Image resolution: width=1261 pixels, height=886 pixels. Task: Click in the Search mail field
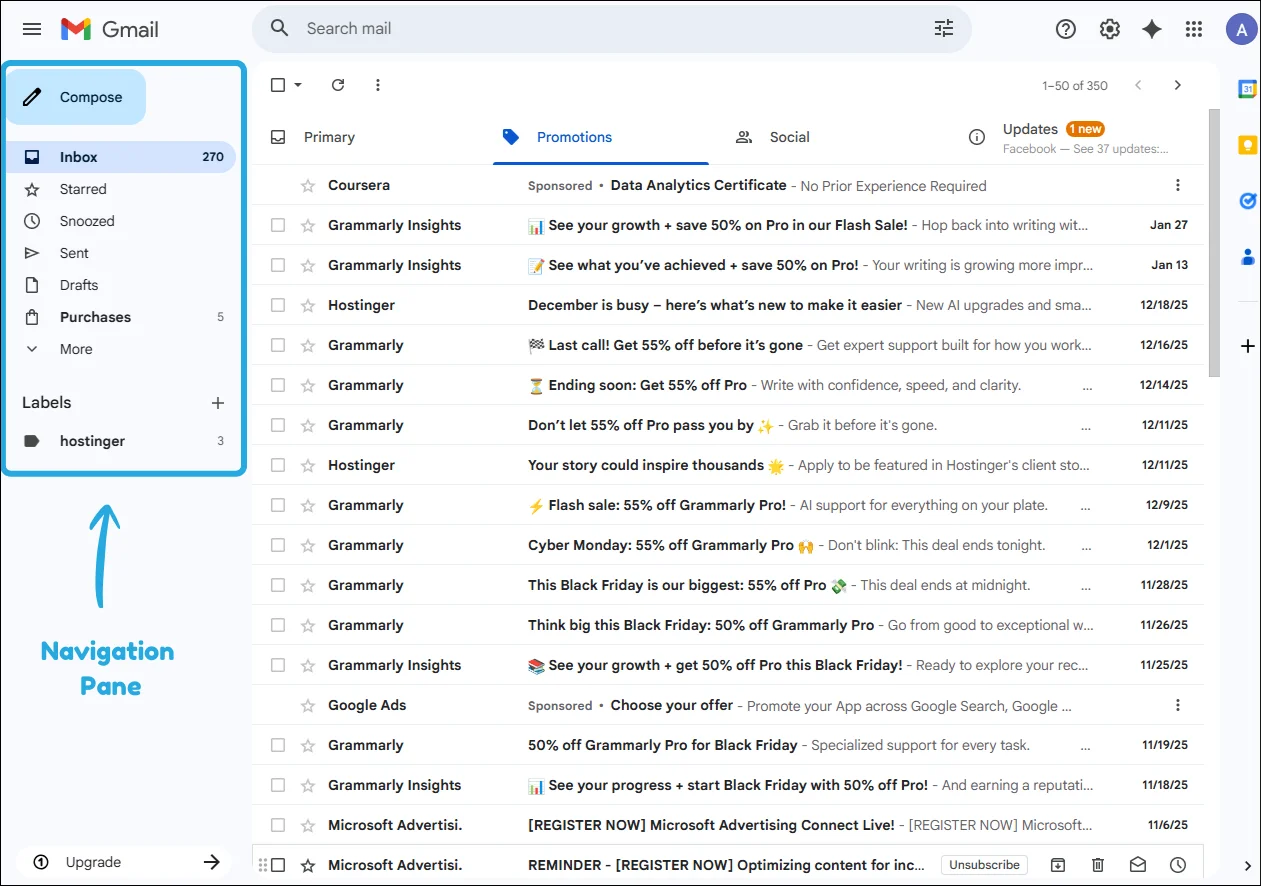[600, 29]
